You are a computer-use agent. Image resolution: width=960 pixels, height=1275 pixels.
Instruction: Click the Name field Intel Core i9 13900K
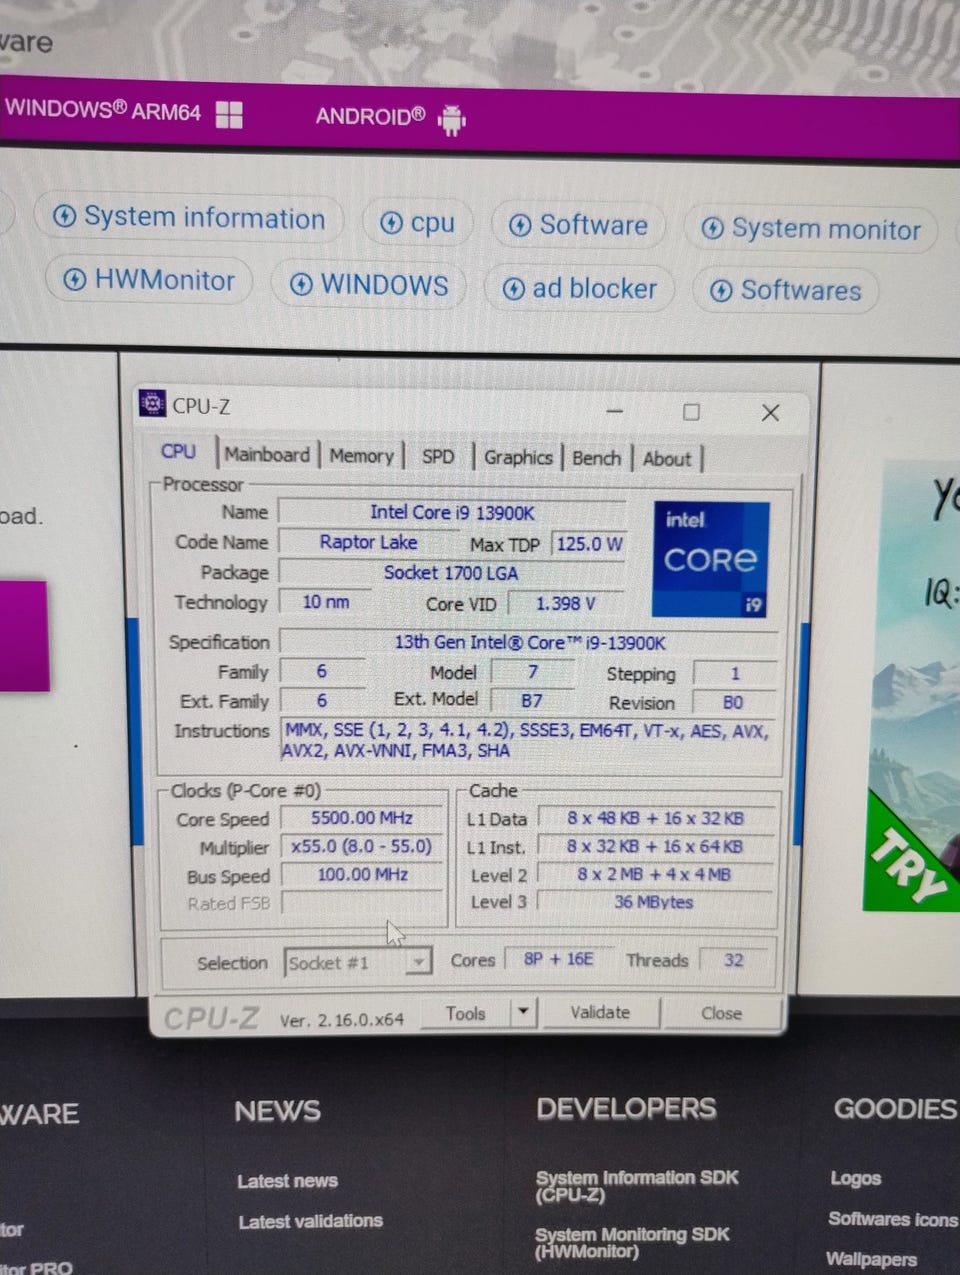pyautogui.click(x=452, y=512)
